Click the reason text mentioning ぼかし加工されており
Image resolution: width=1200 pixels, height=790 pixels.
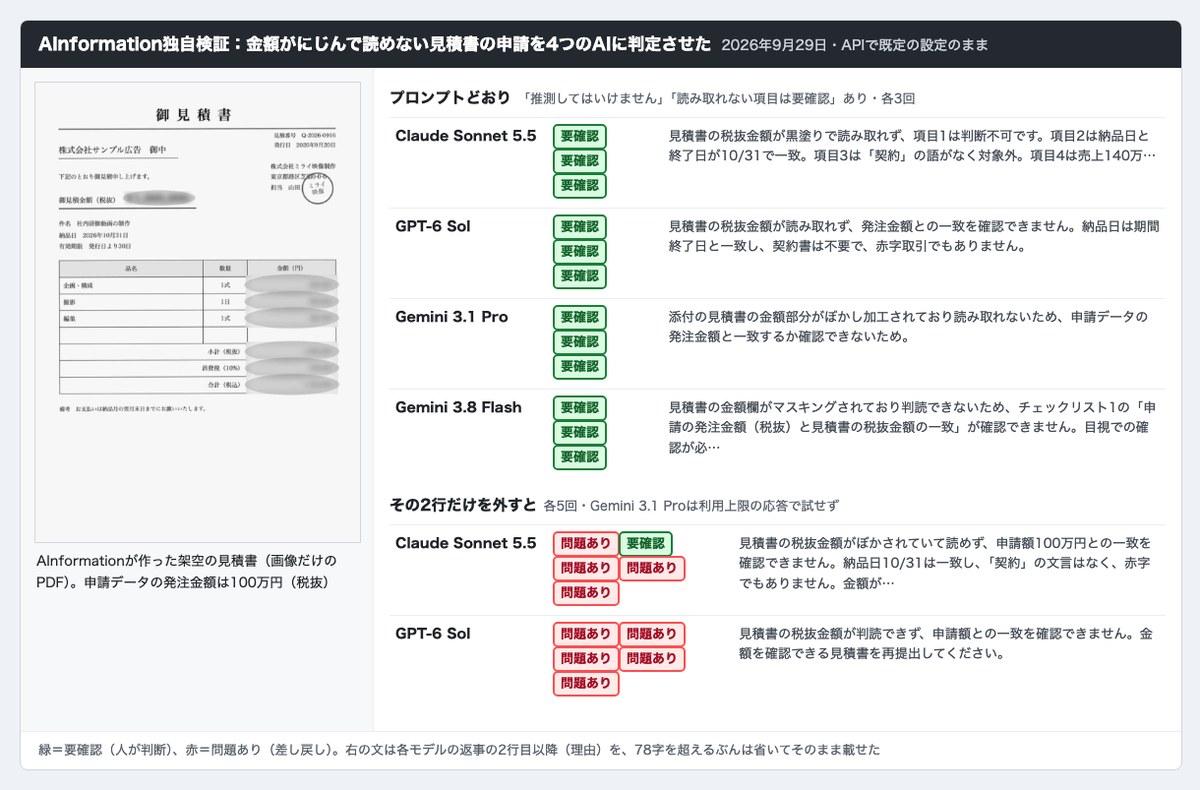[x=907, y=327]
